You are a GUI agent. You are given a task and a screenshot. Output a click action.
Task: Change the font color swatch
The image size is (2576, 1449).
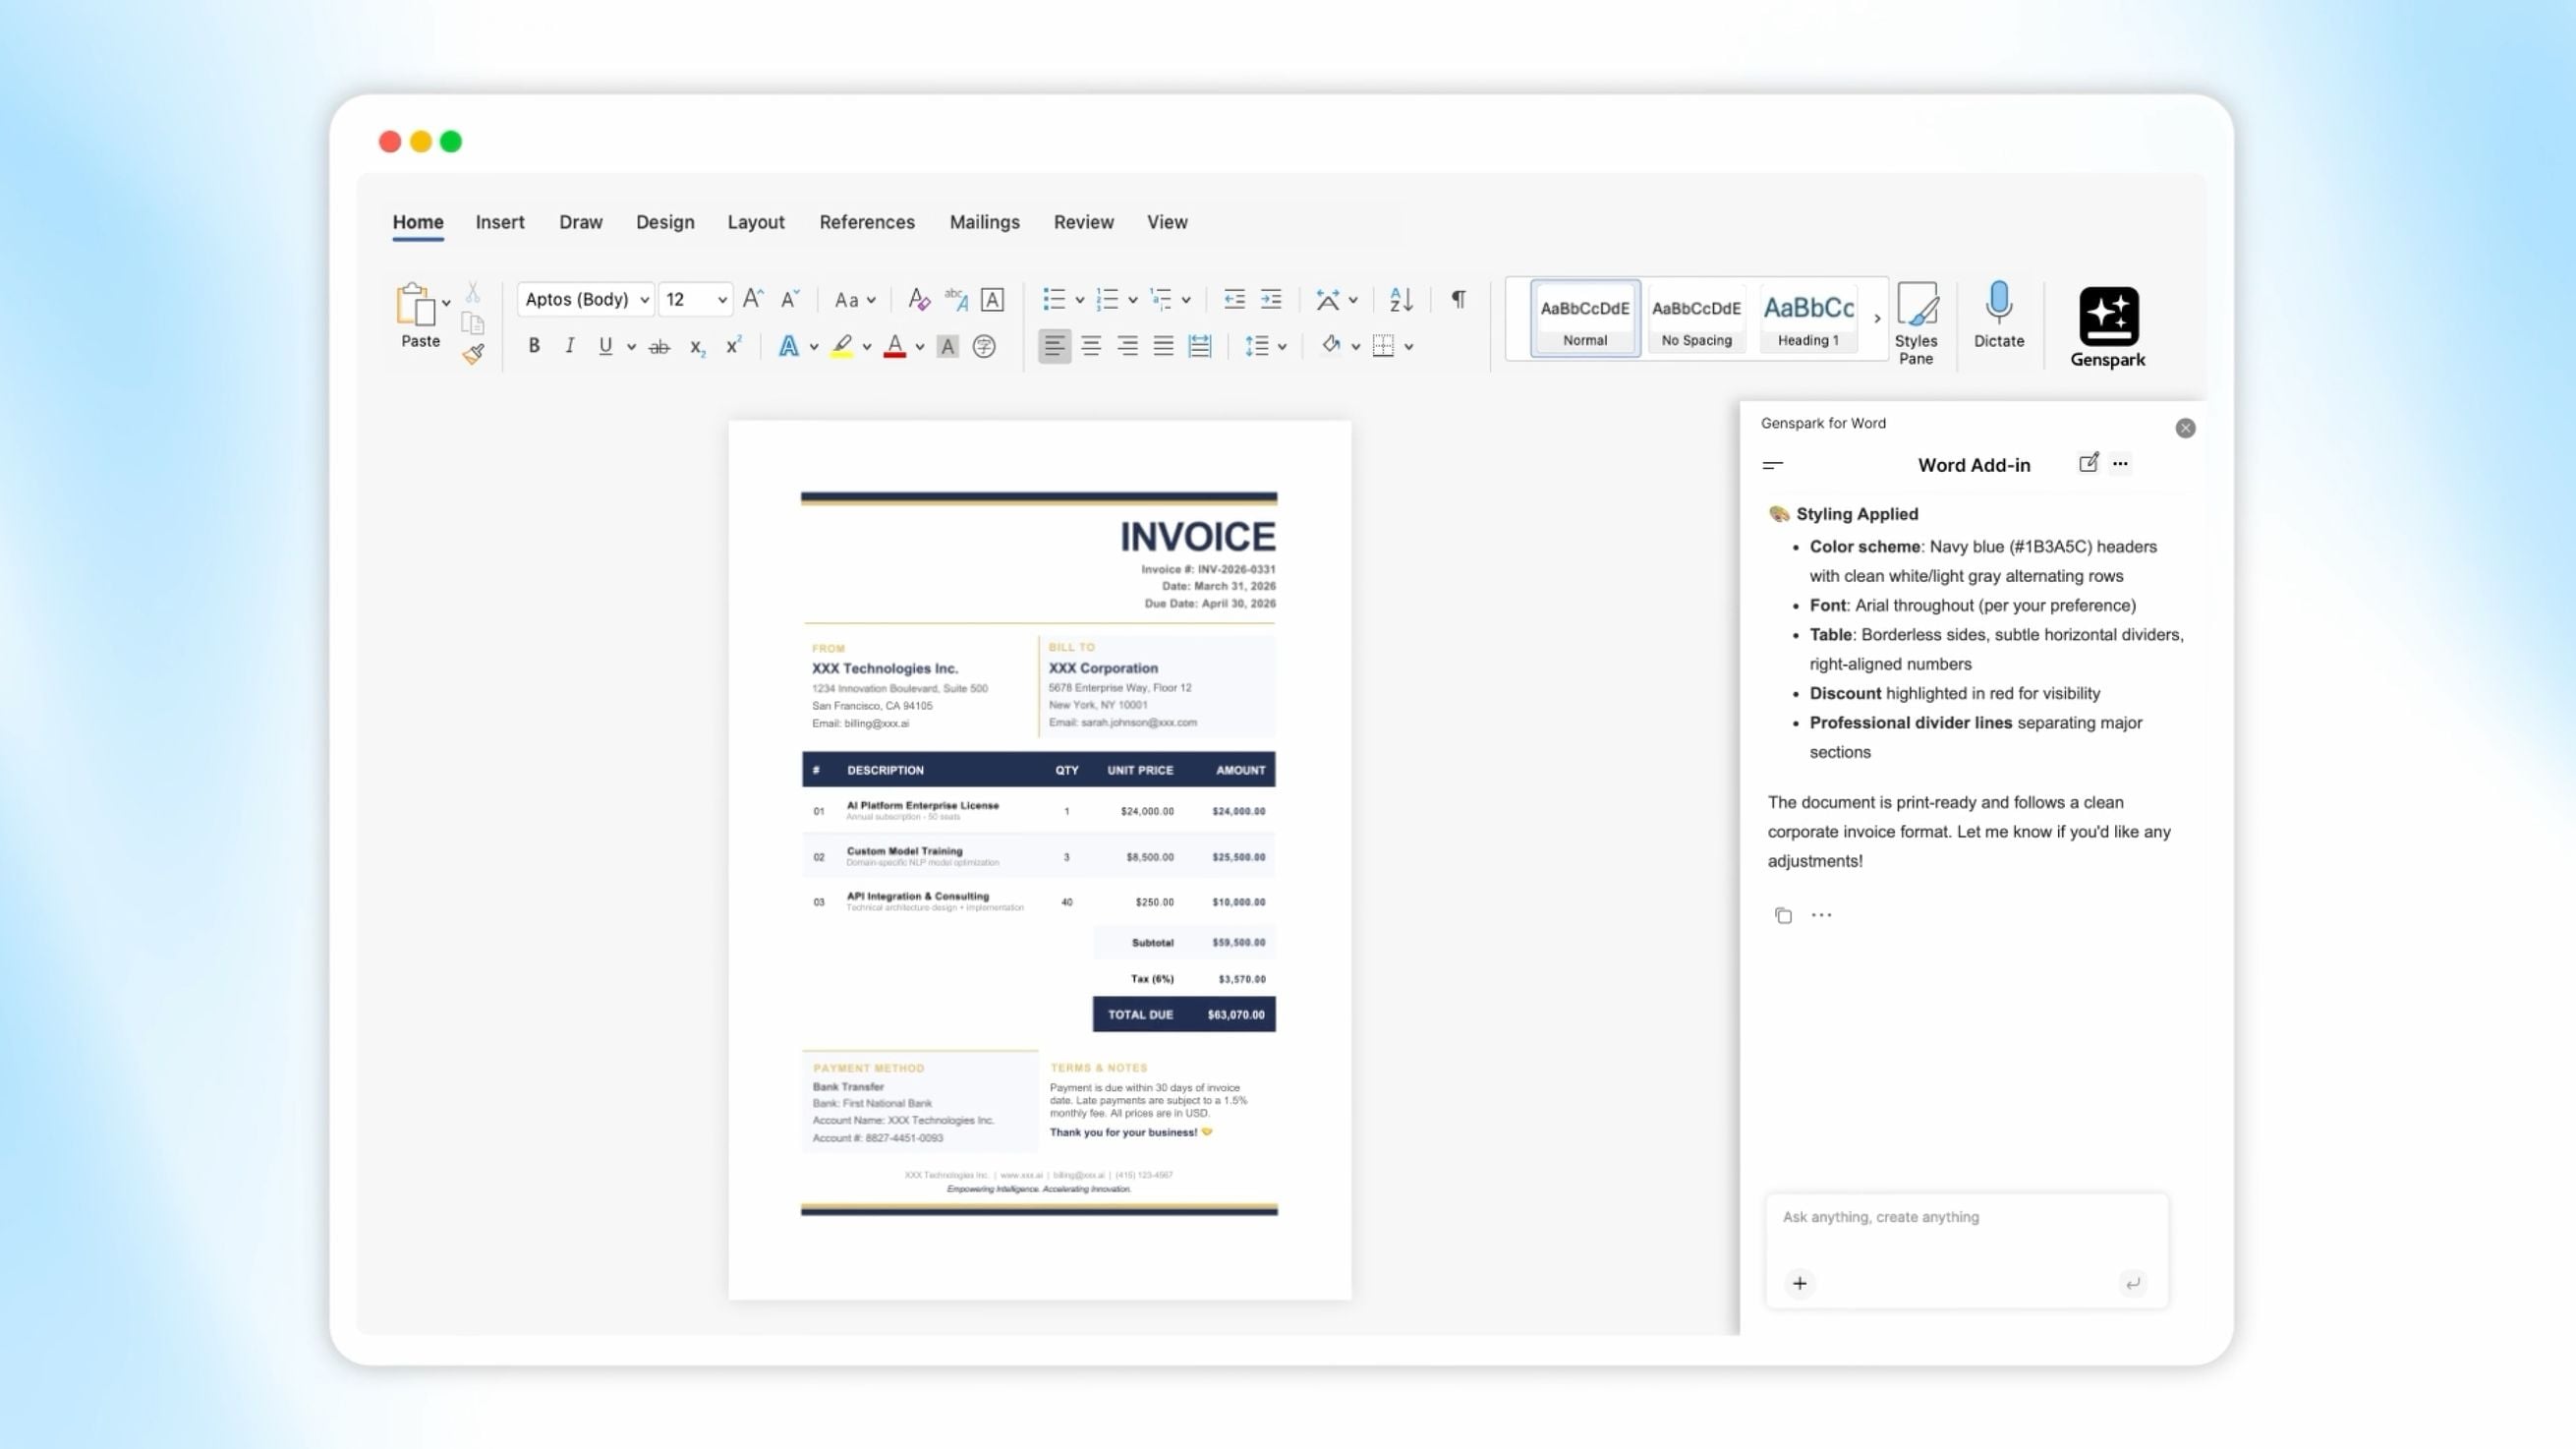(x=897, y=346)
